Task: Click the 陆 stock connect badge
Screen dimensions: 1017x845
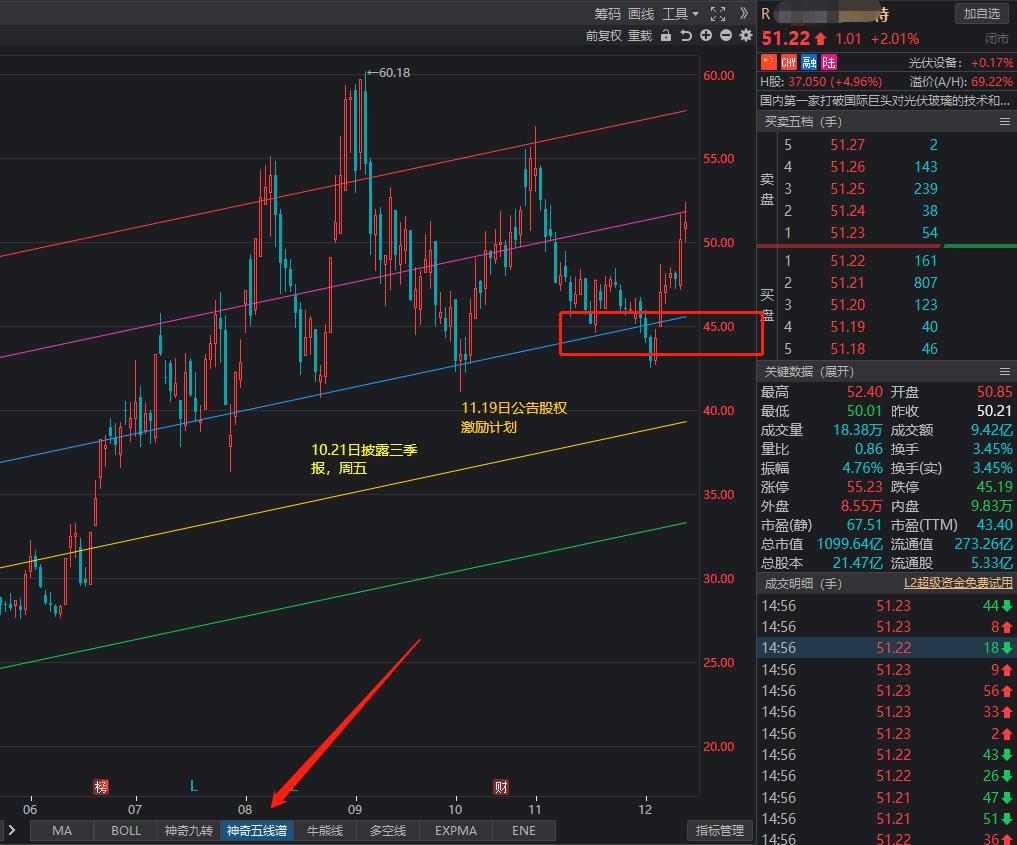Action: click(x=828, y=63)
